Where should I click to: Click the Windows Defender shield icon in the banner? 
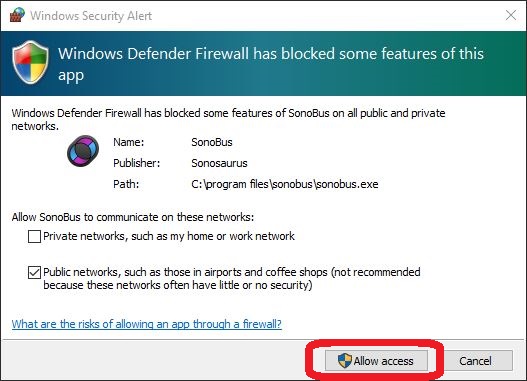(x=30, y=62)
